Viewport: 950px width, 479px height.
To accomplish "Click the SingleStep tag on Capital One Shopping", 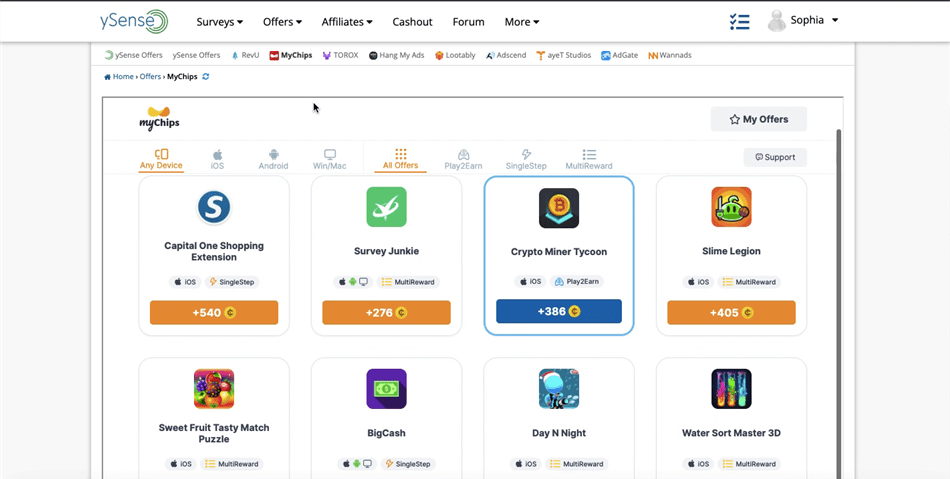I will [232, 282].
